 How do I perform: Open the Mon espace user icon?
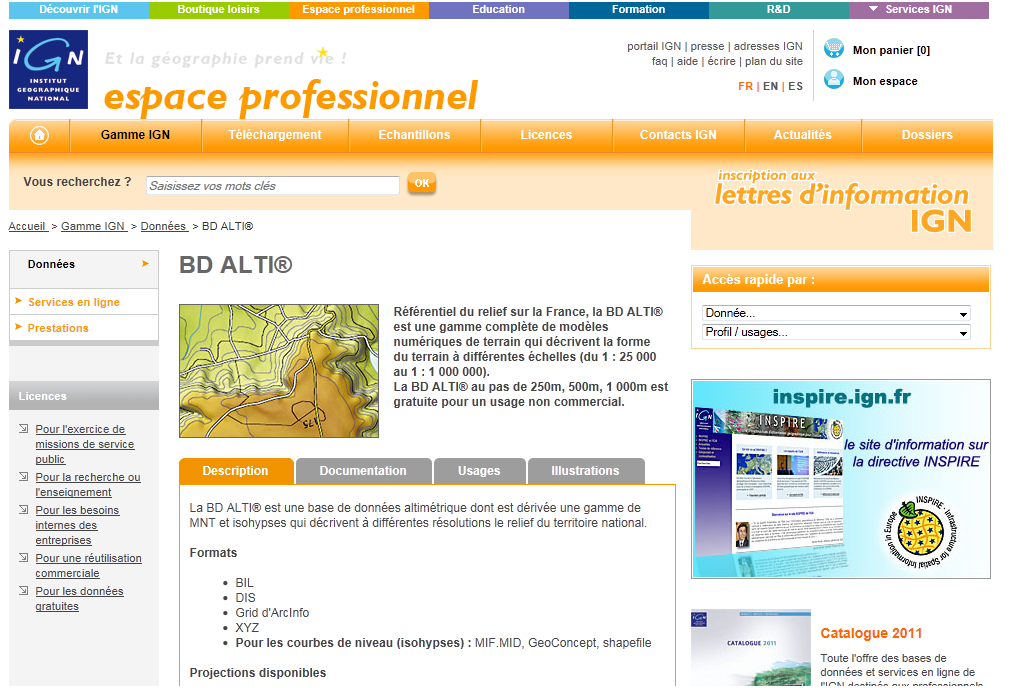pos(833,79)
